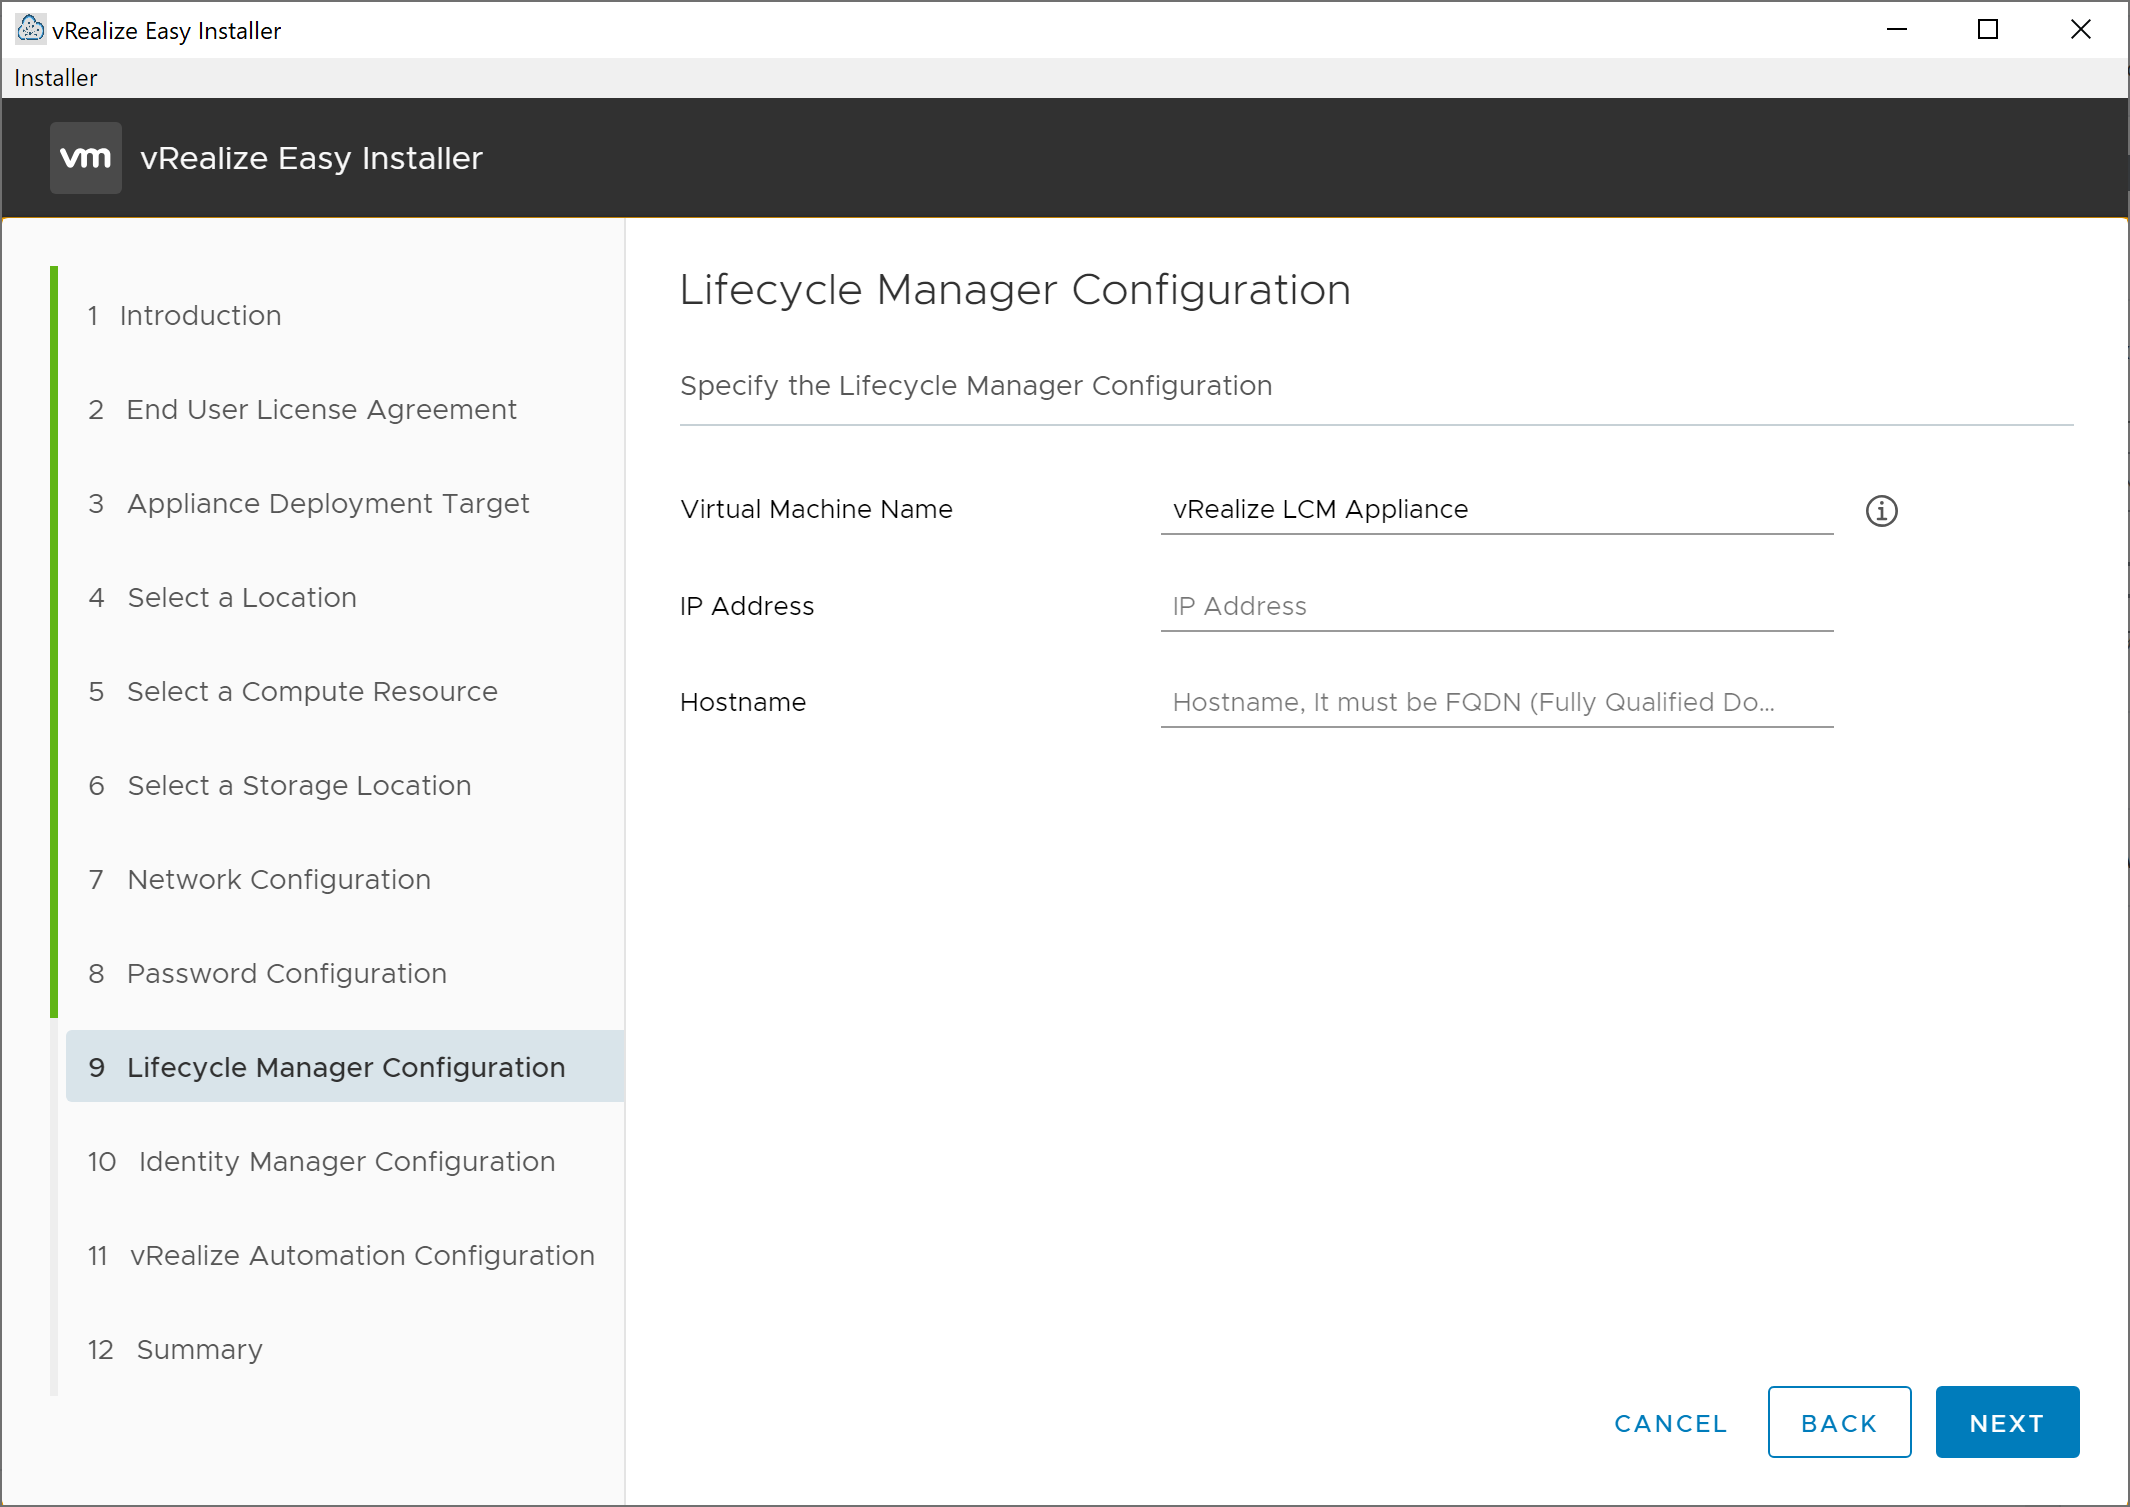Go to Select a Storage Location step
The image size is (2130, 1507).
pyautogui.click(x=298, y=786)
